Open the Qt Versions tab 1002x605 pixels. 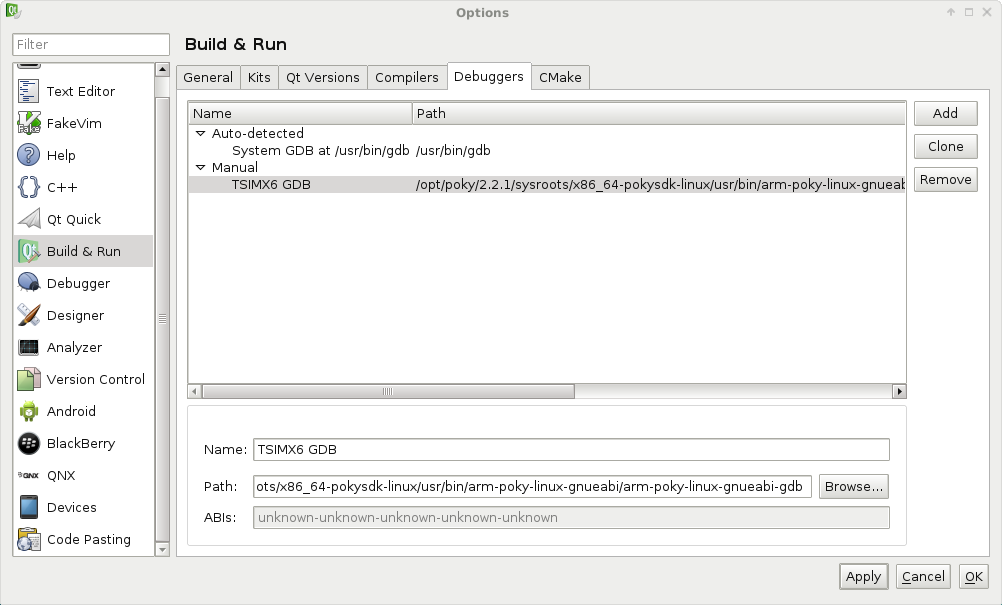(x=323, y=77)
